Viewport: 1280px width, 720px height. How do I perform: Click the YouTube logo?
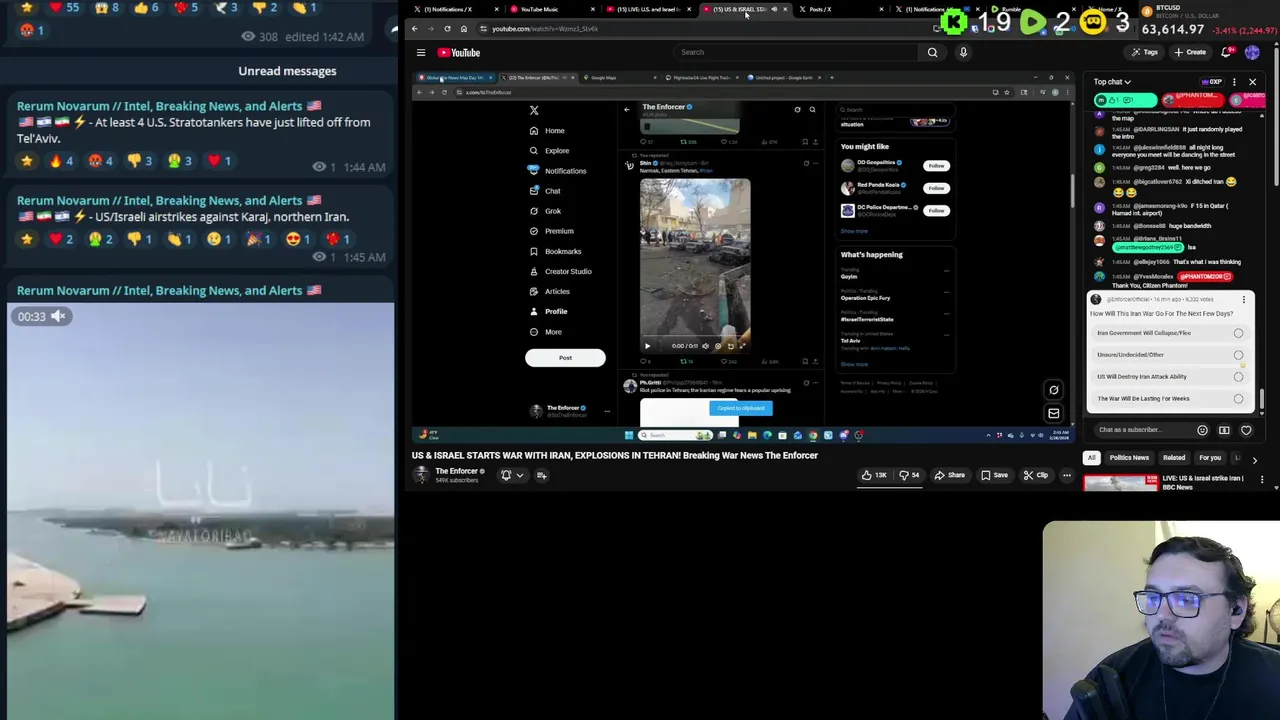click(458, 52)
